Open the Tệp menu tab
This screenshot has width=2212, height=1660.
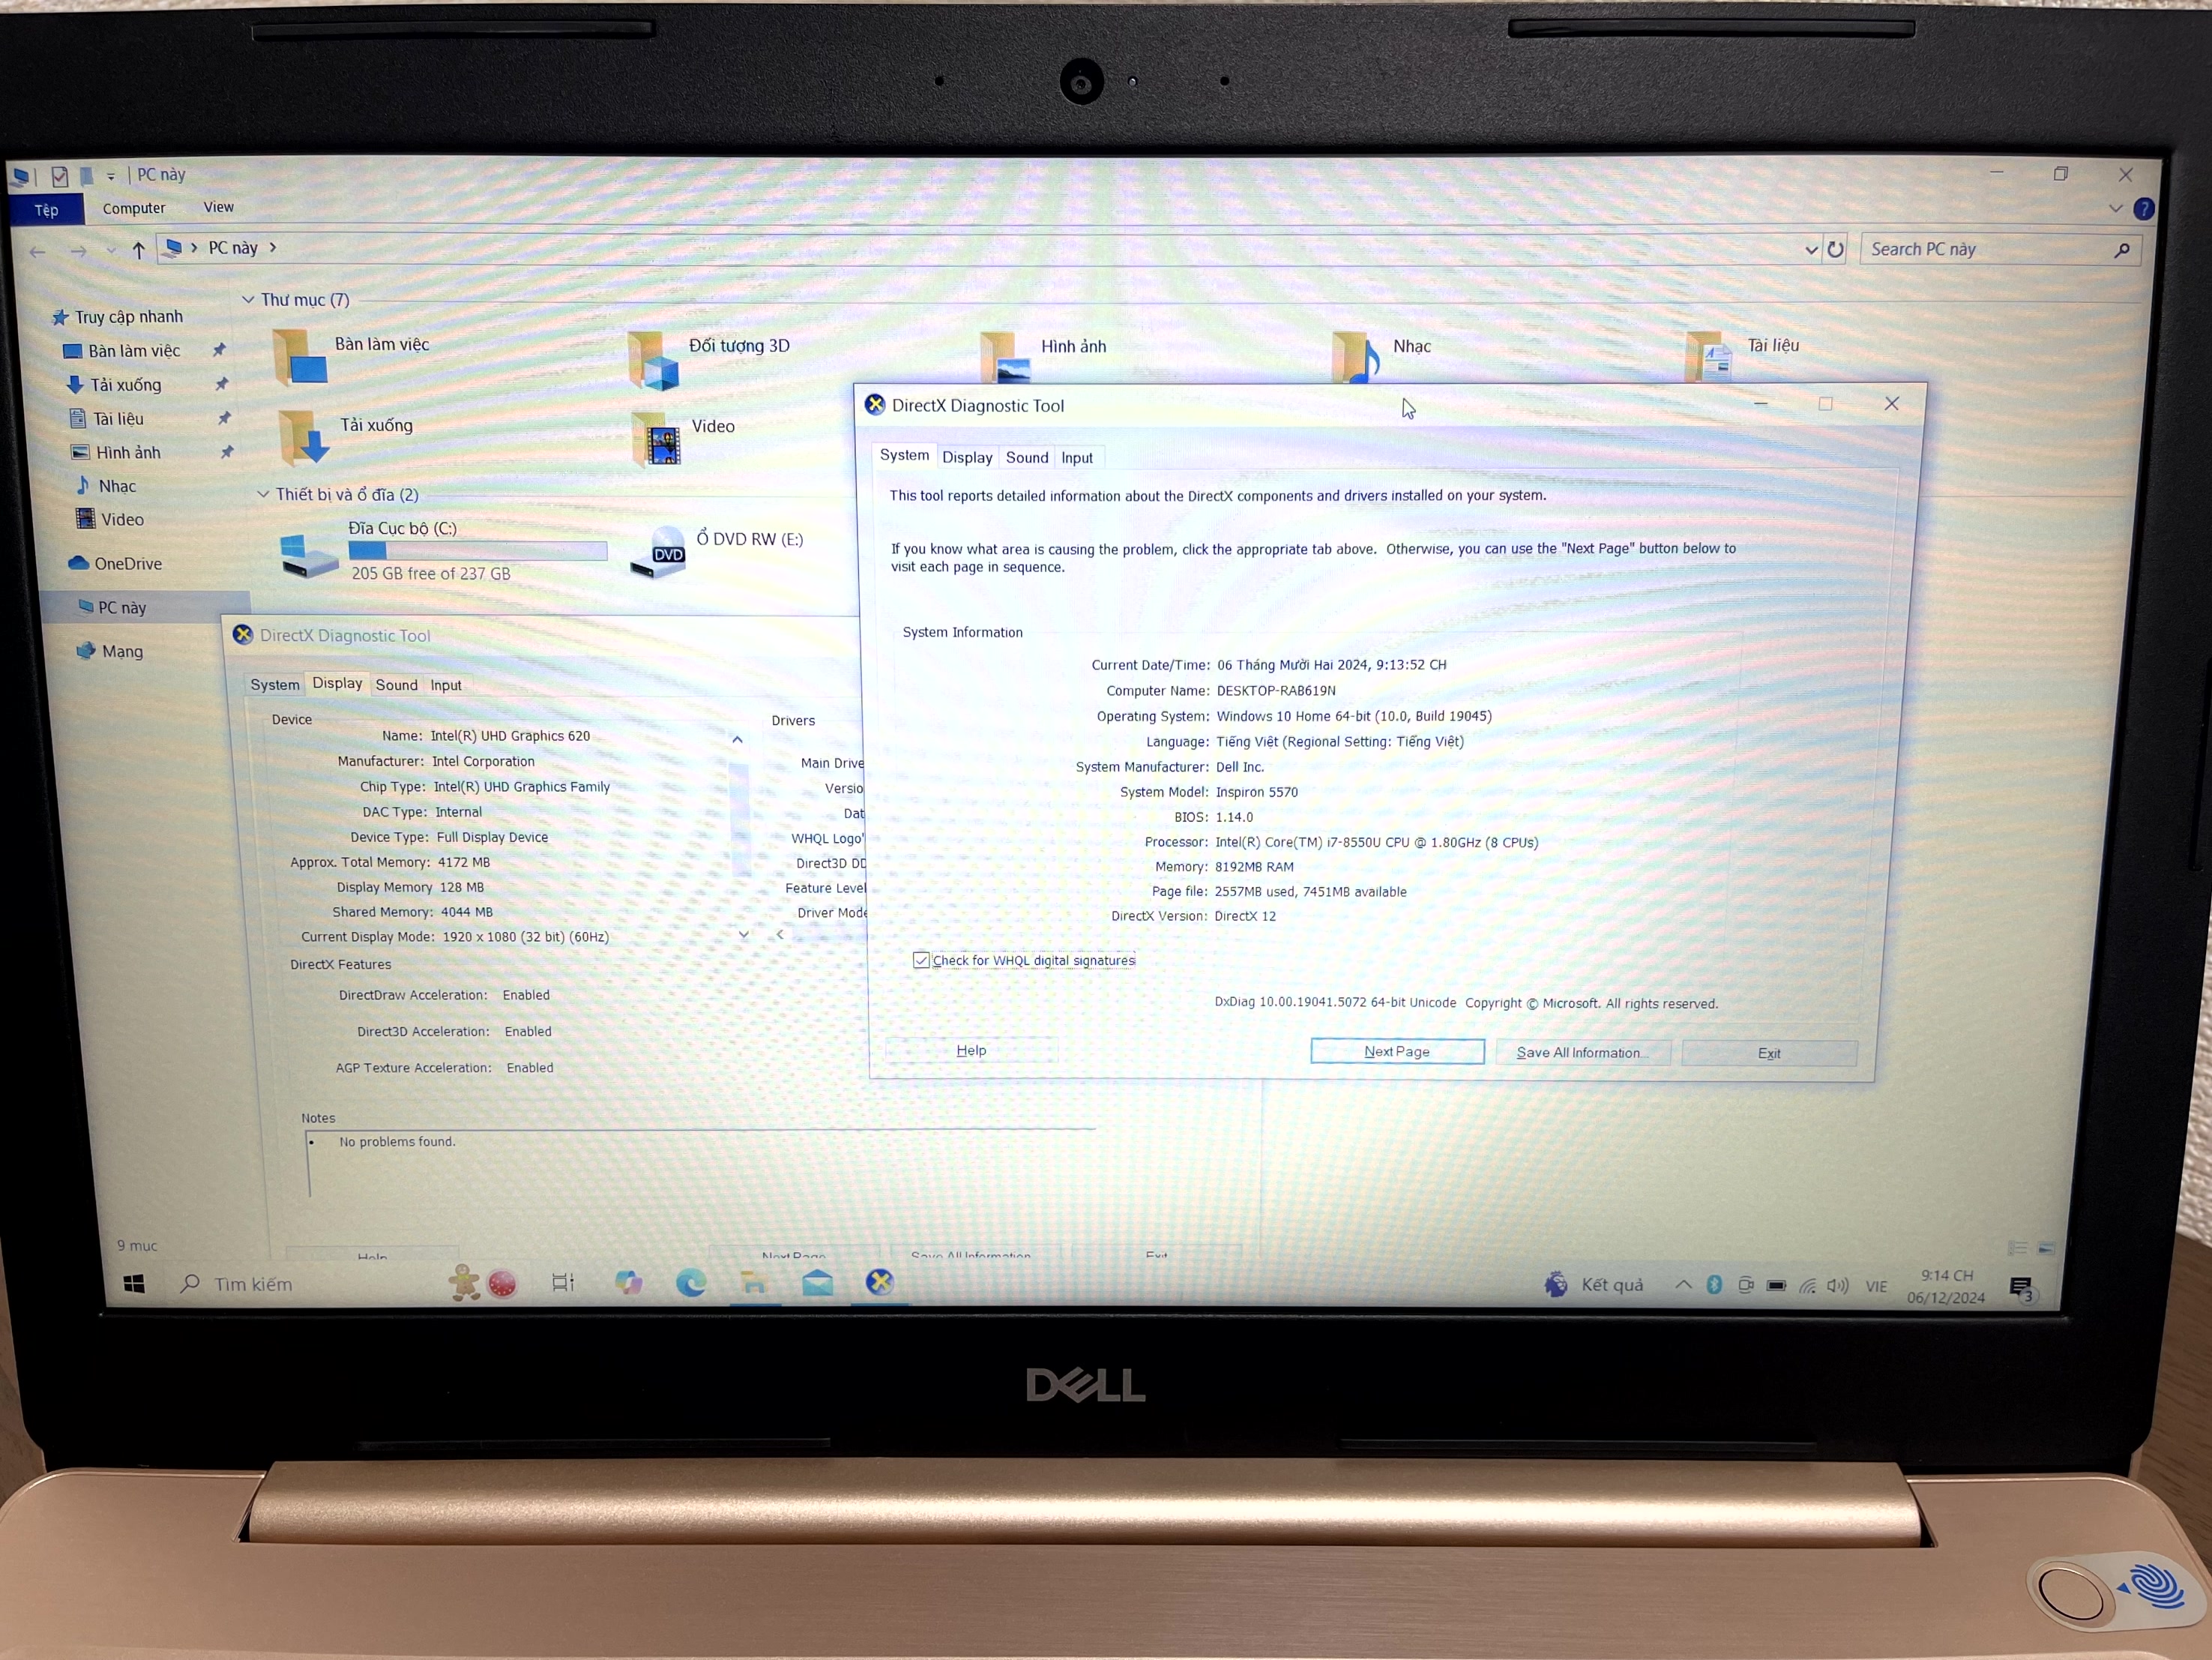coord(46,210)
